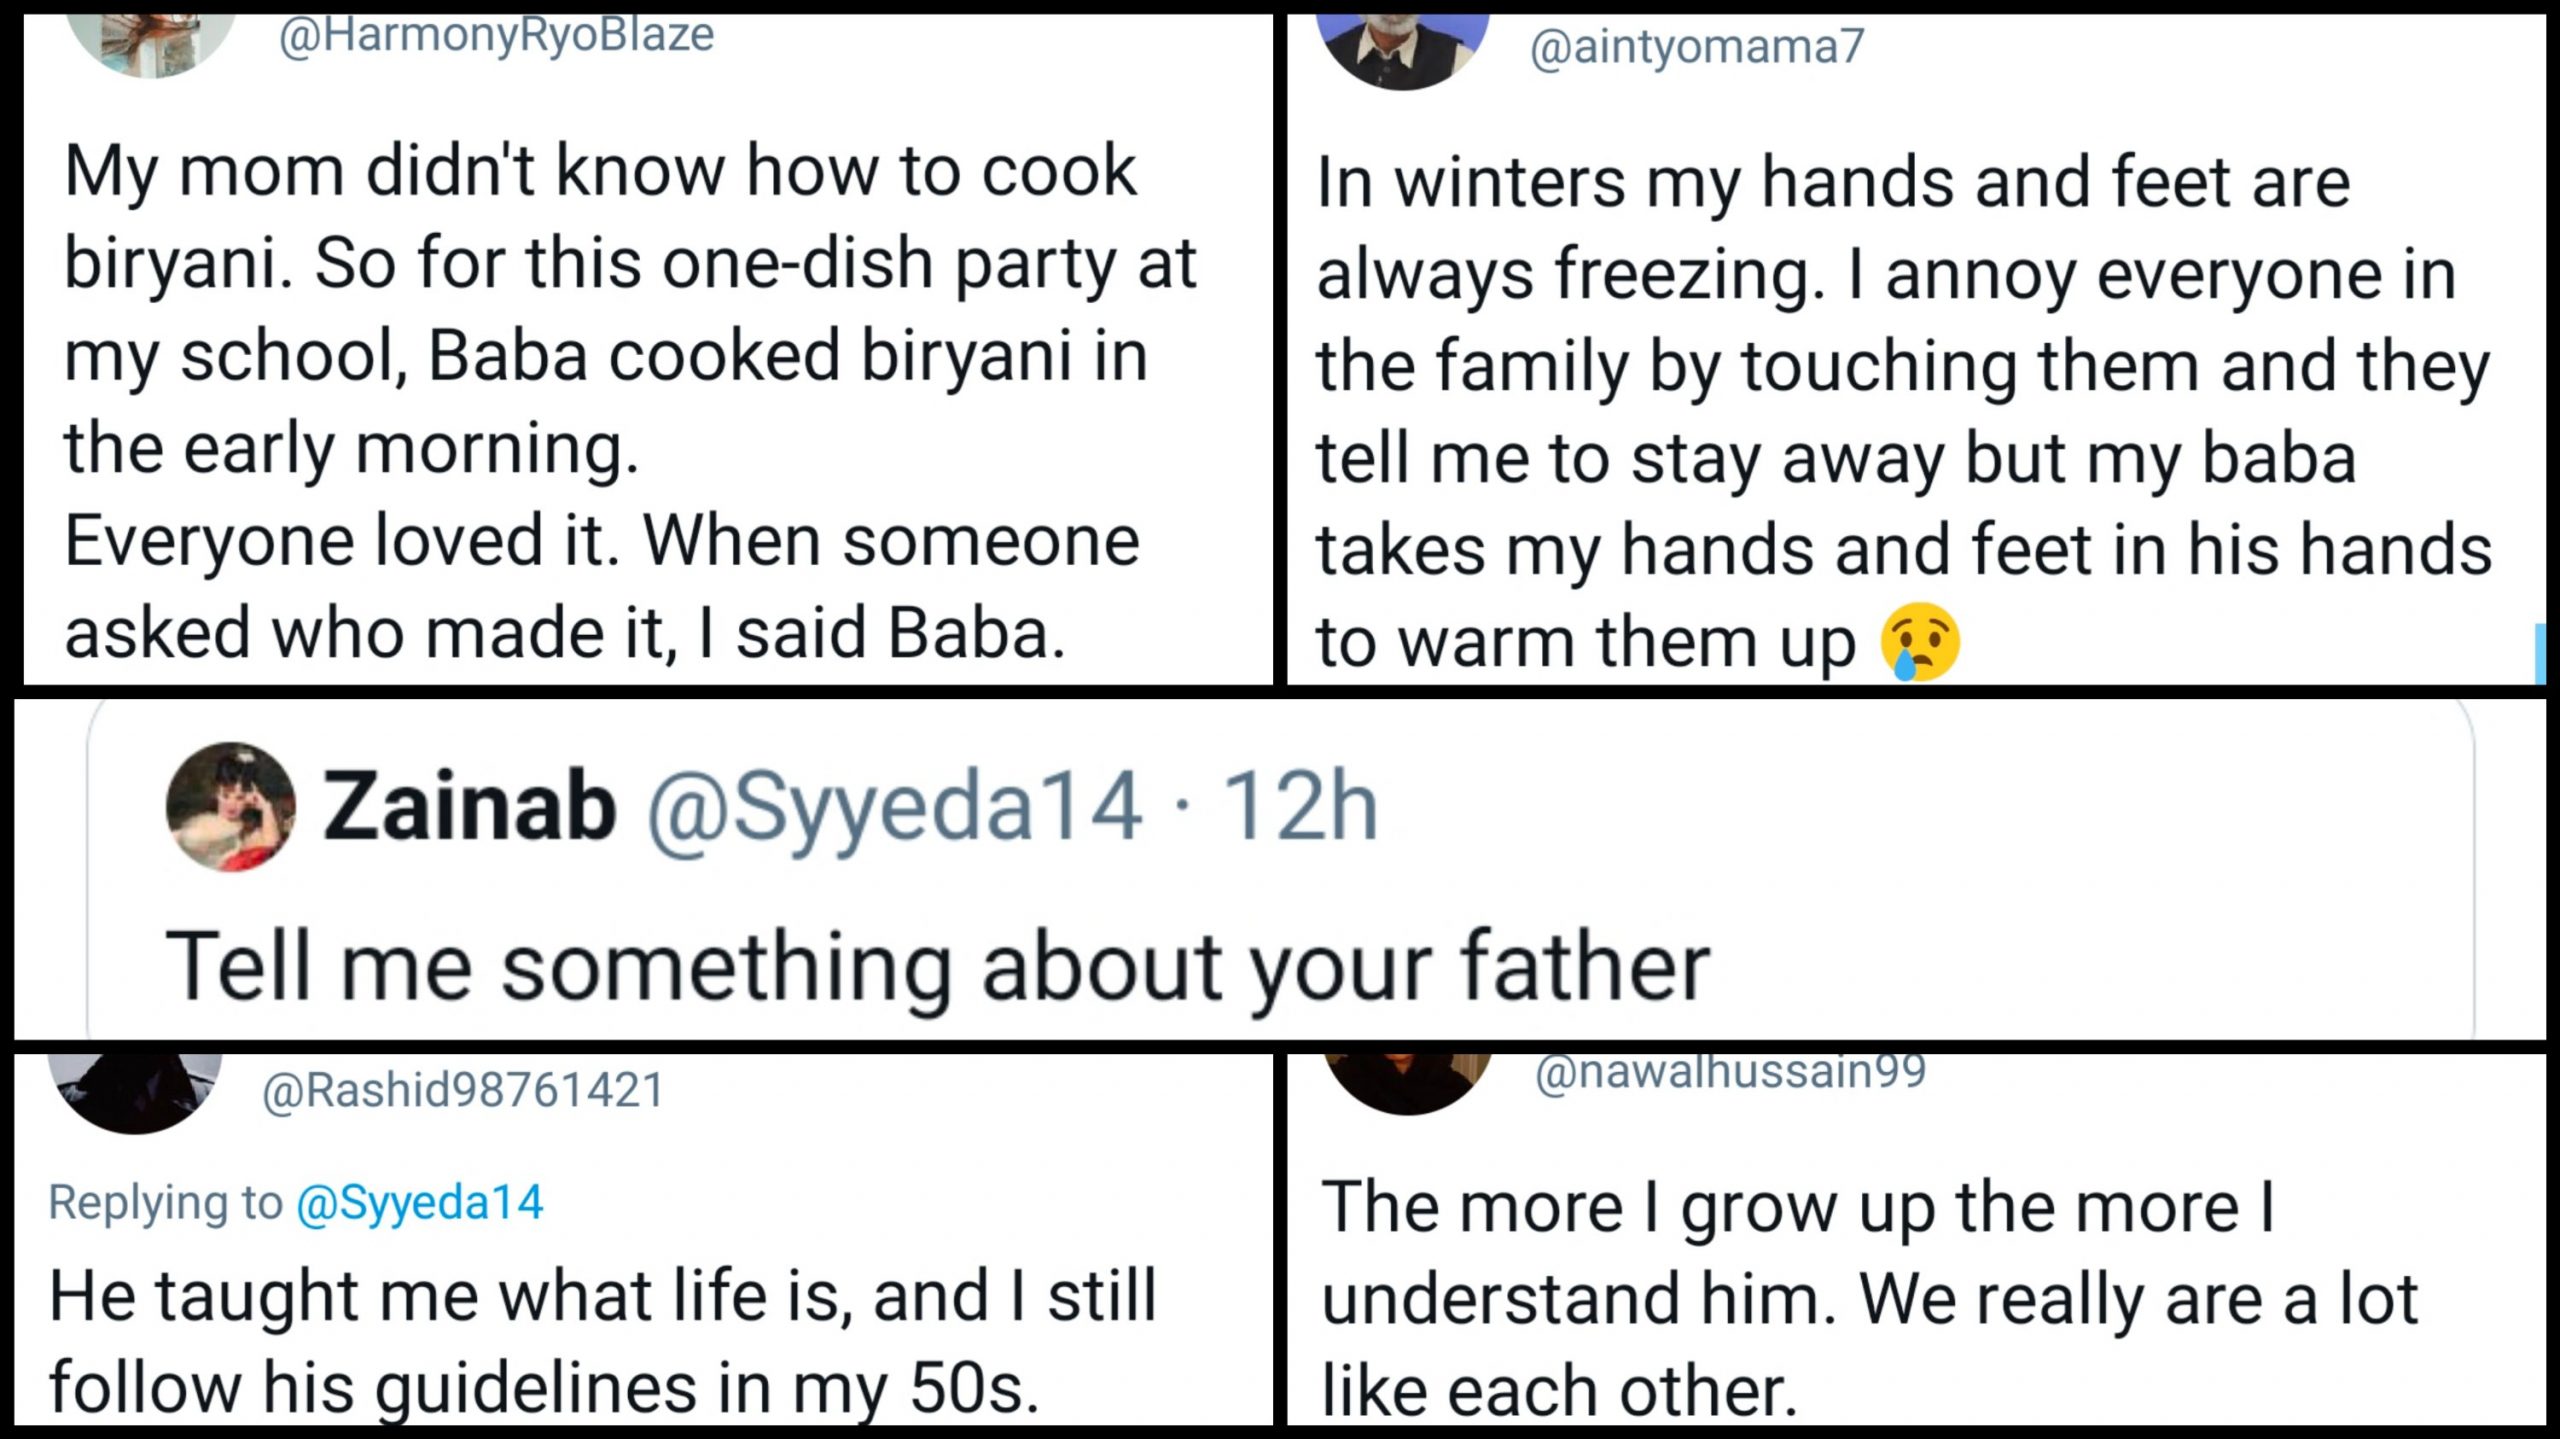Visit the @aintyomama7 handle
Screen dimensions: 2560x1439
1698,47
